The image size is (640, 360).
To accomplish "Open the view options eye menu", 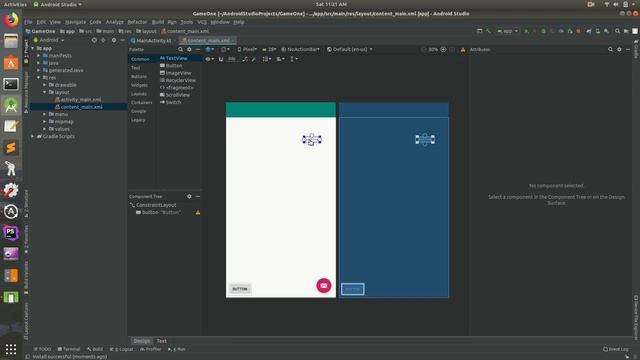I will pos(209,59).
